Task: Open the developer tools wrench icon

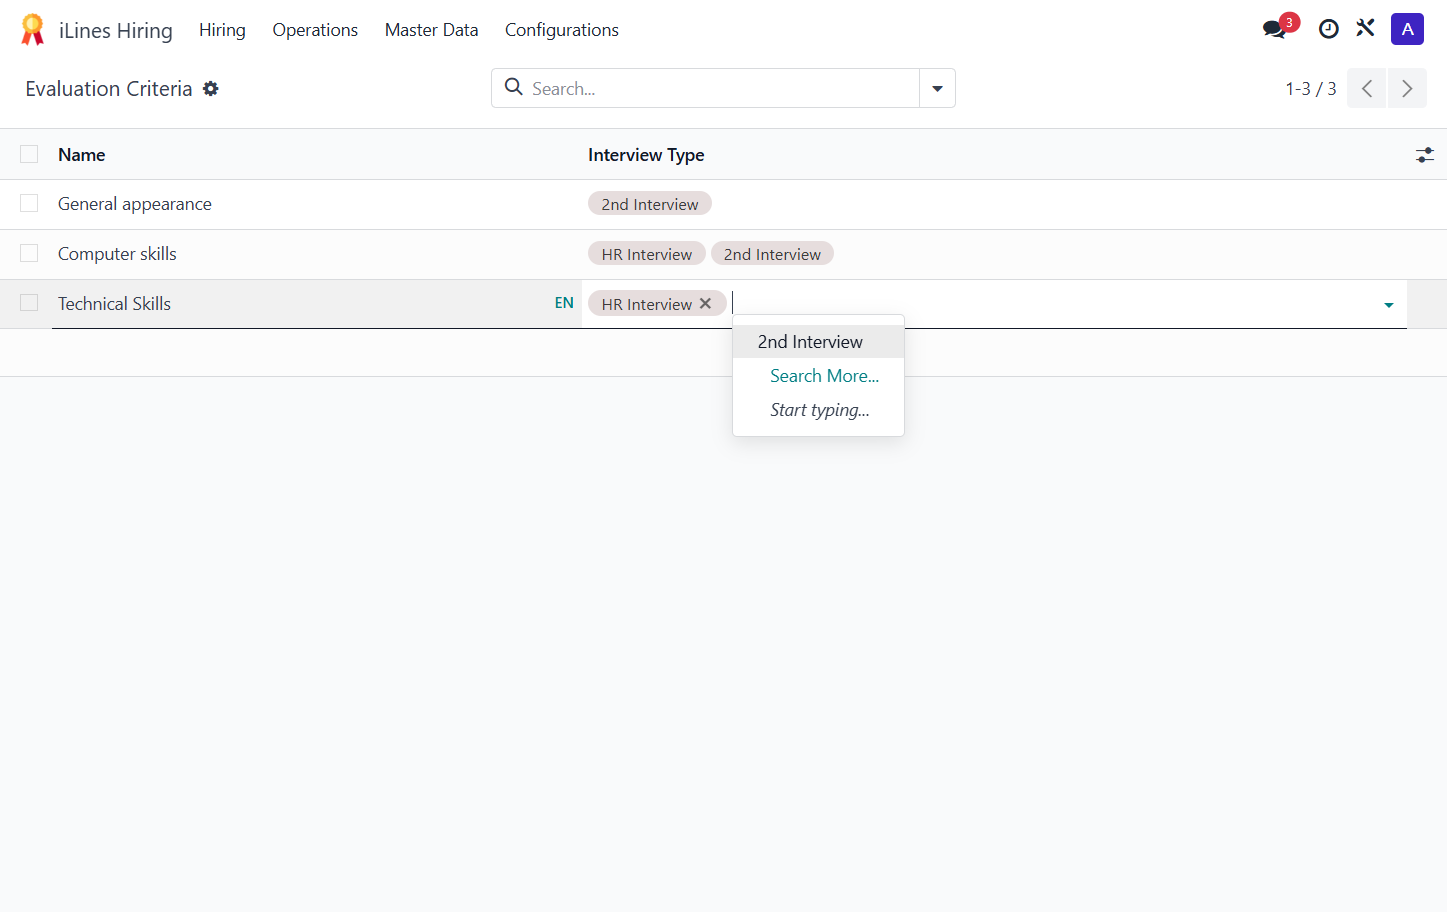Action: point(1366,29)
